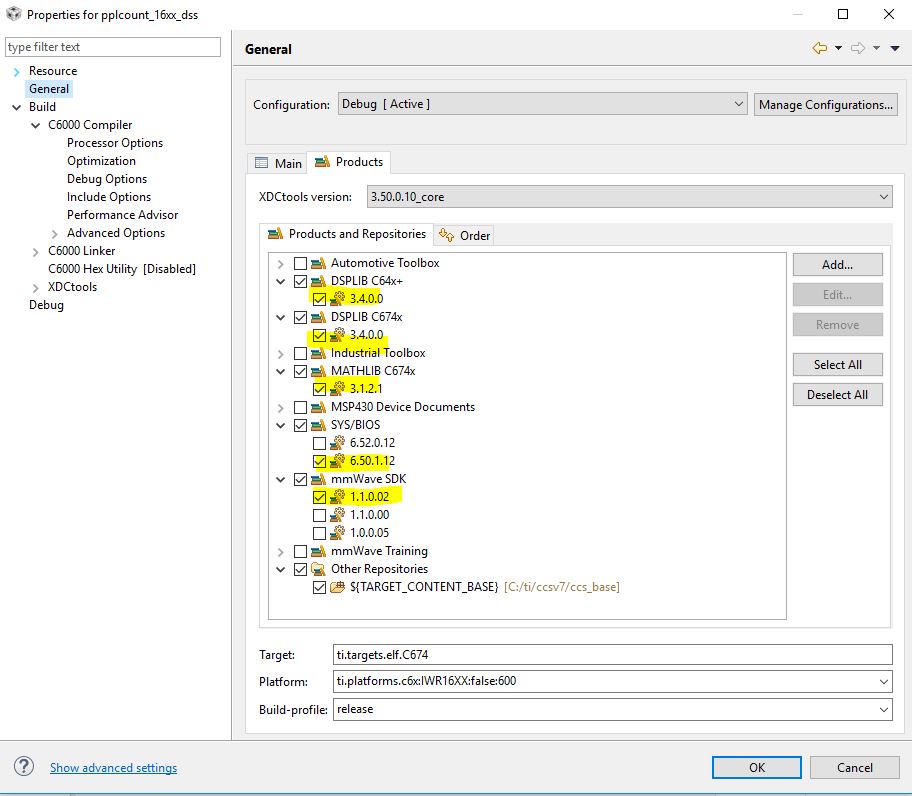The width and height of the screenshot is (912, 796).
Task: Toggle the MSP430 Device Documents checkbox
Action: 300,408
